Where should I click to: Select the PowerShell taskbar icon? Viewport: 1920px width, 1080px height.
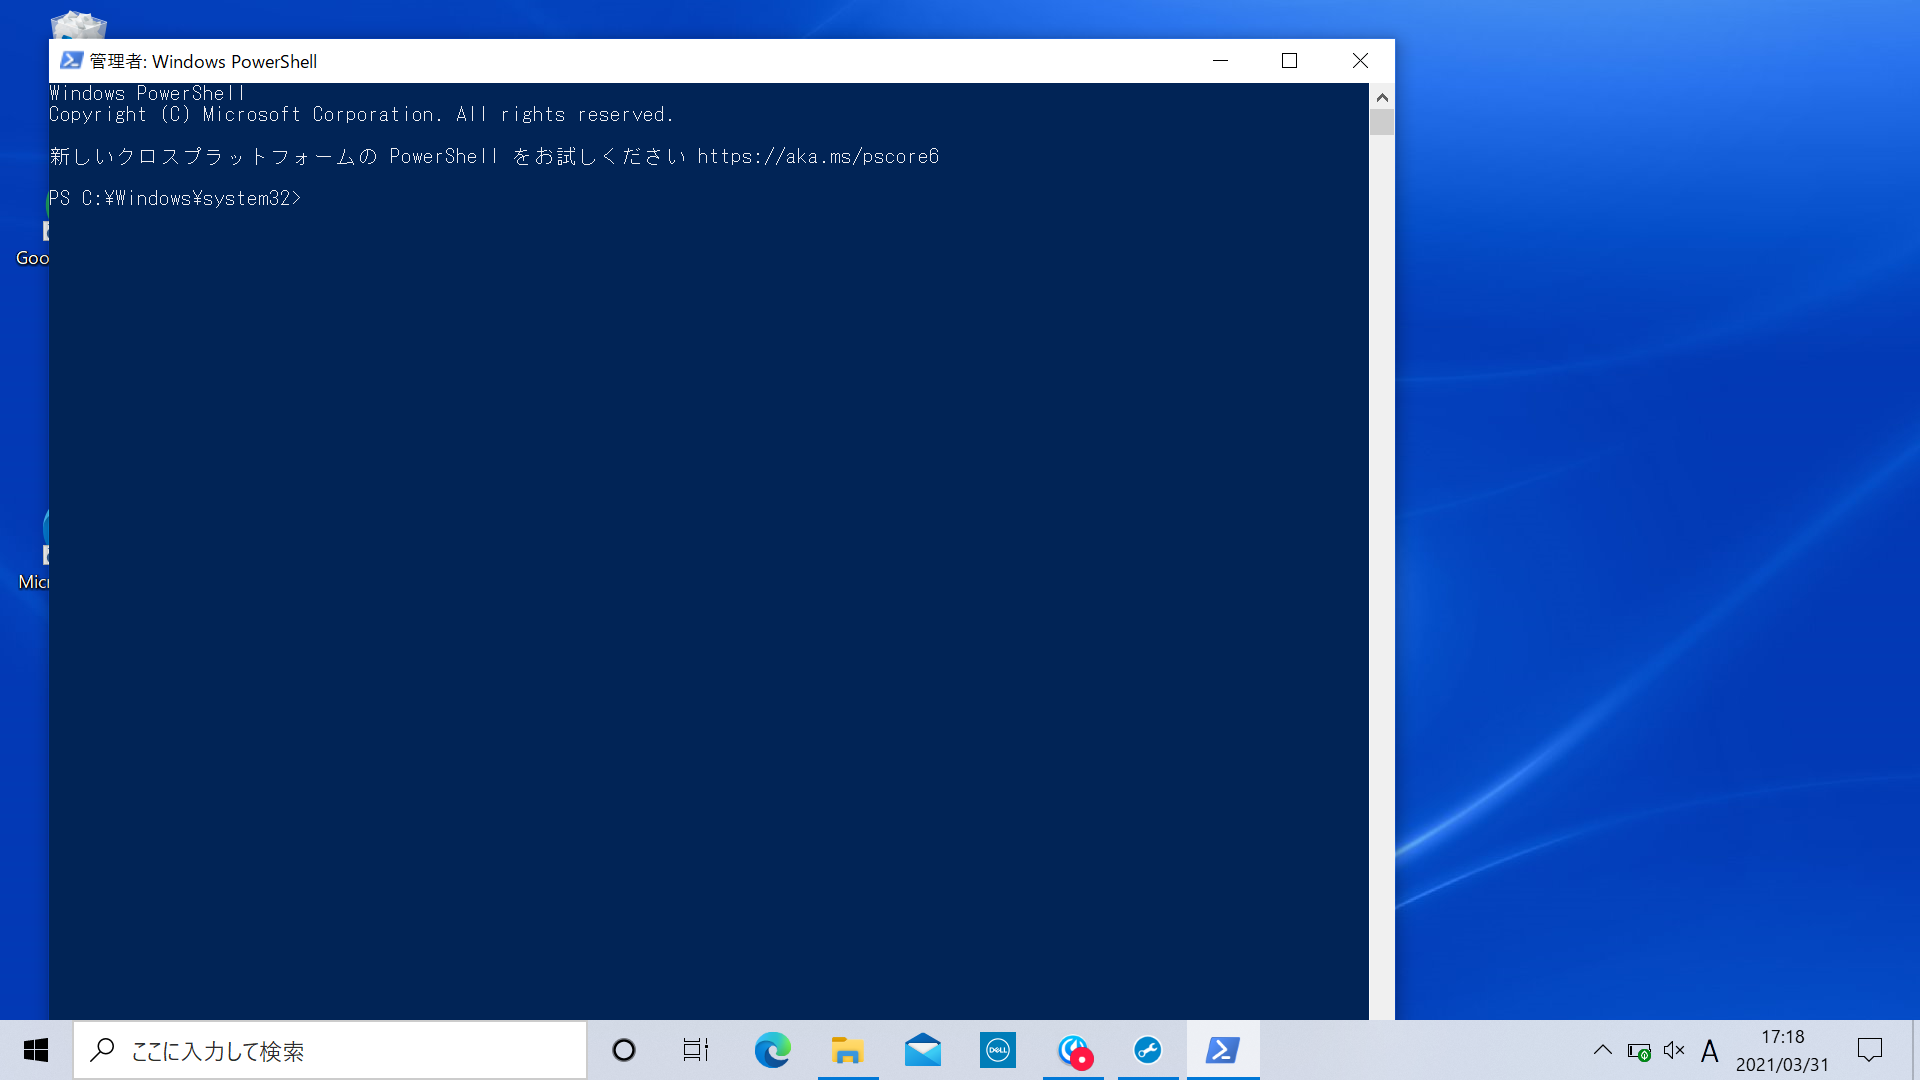point(1223,1050)
